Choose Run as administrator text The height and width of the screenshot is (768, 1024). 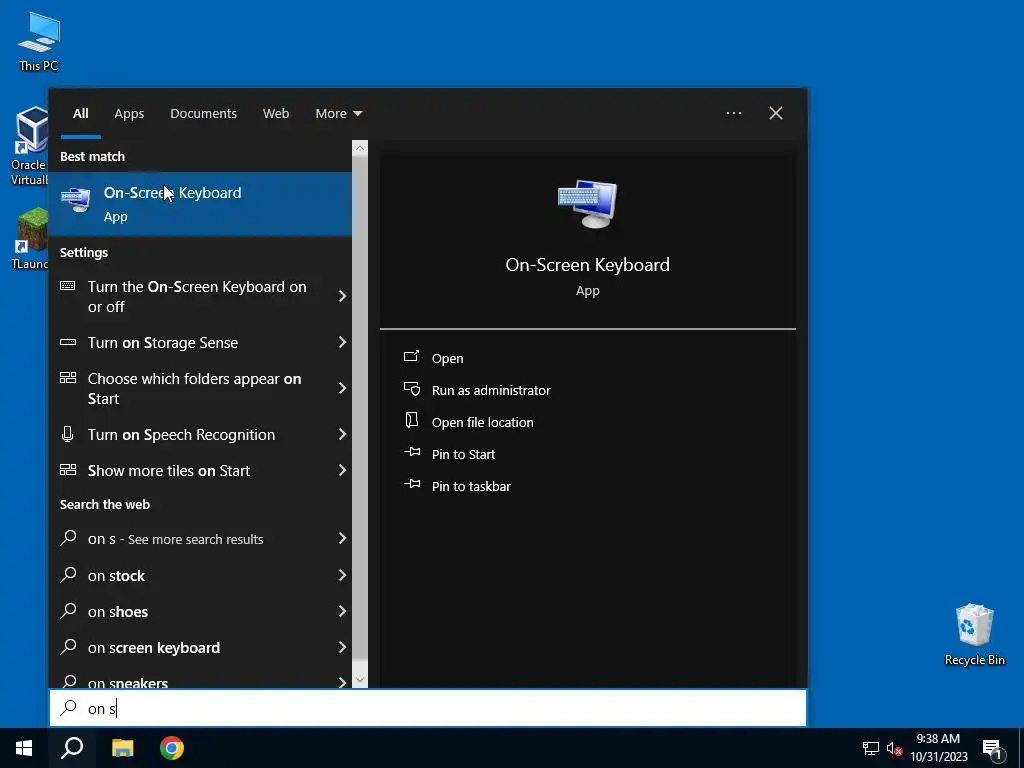(x=491, y=390)
